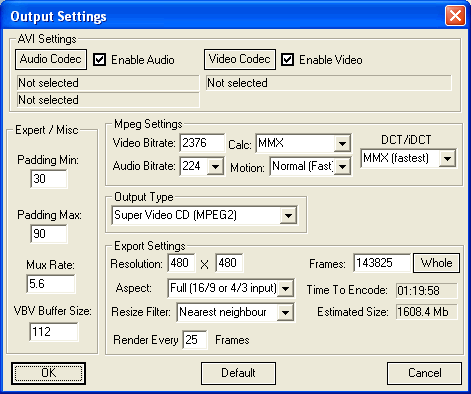Expand the Resize Filter Nearest neighbour dropdown

(x=285, y=312)
